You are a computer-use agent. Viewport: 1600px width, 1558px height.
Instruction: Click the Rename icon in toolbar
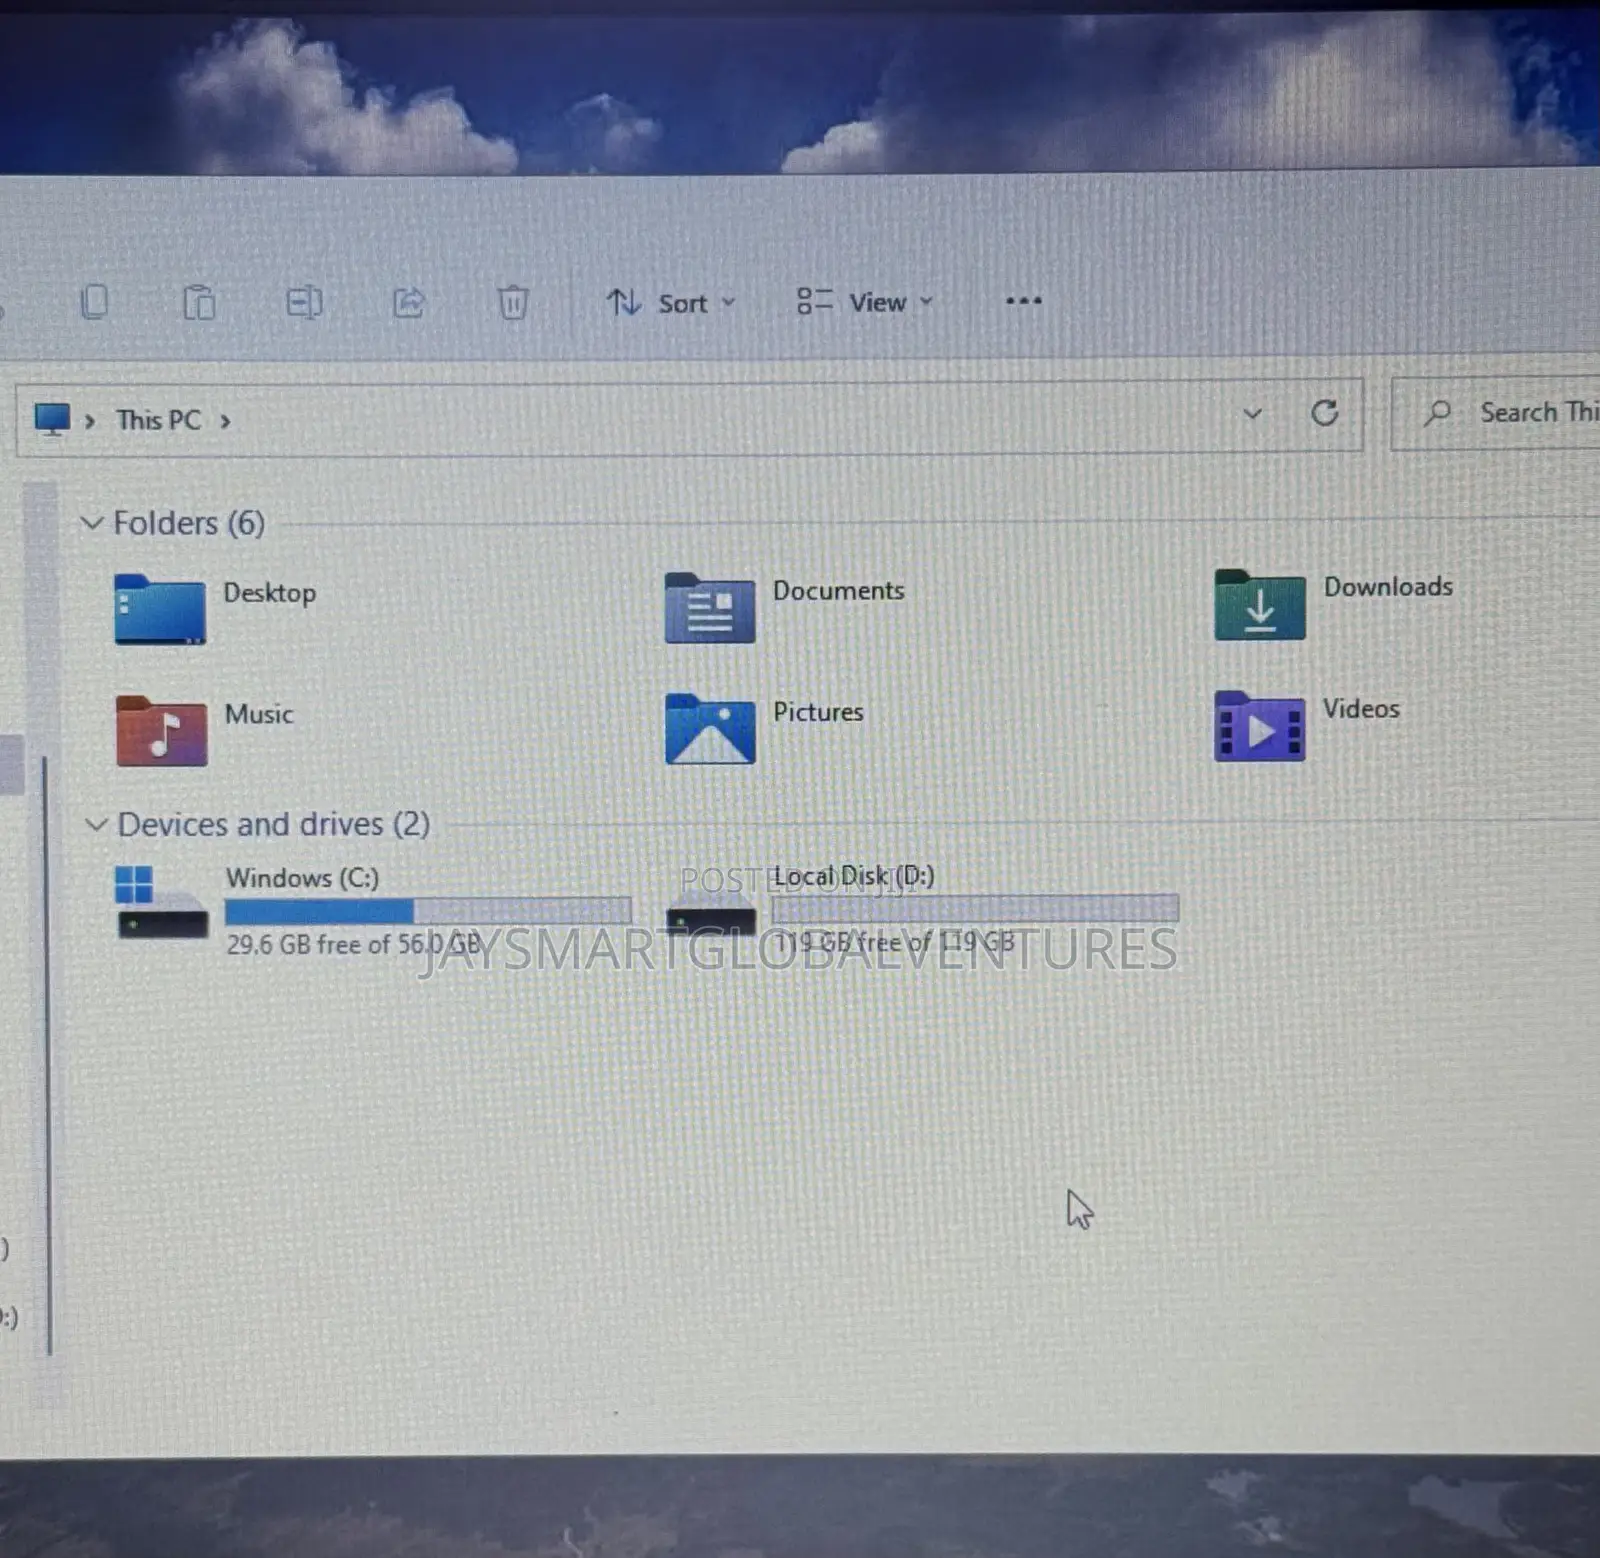(304, 302)
